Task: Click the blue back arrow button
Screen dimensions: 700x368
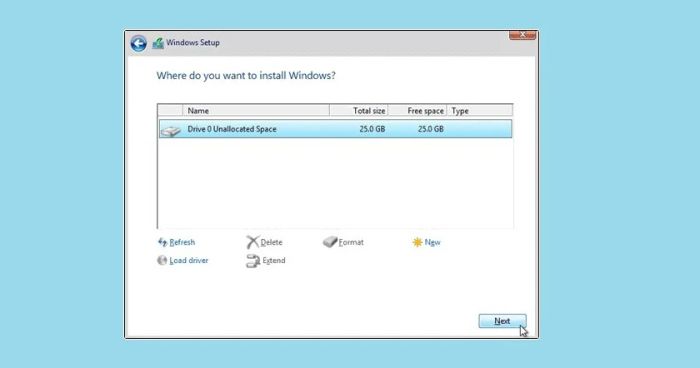Action: tap(138, 43)
